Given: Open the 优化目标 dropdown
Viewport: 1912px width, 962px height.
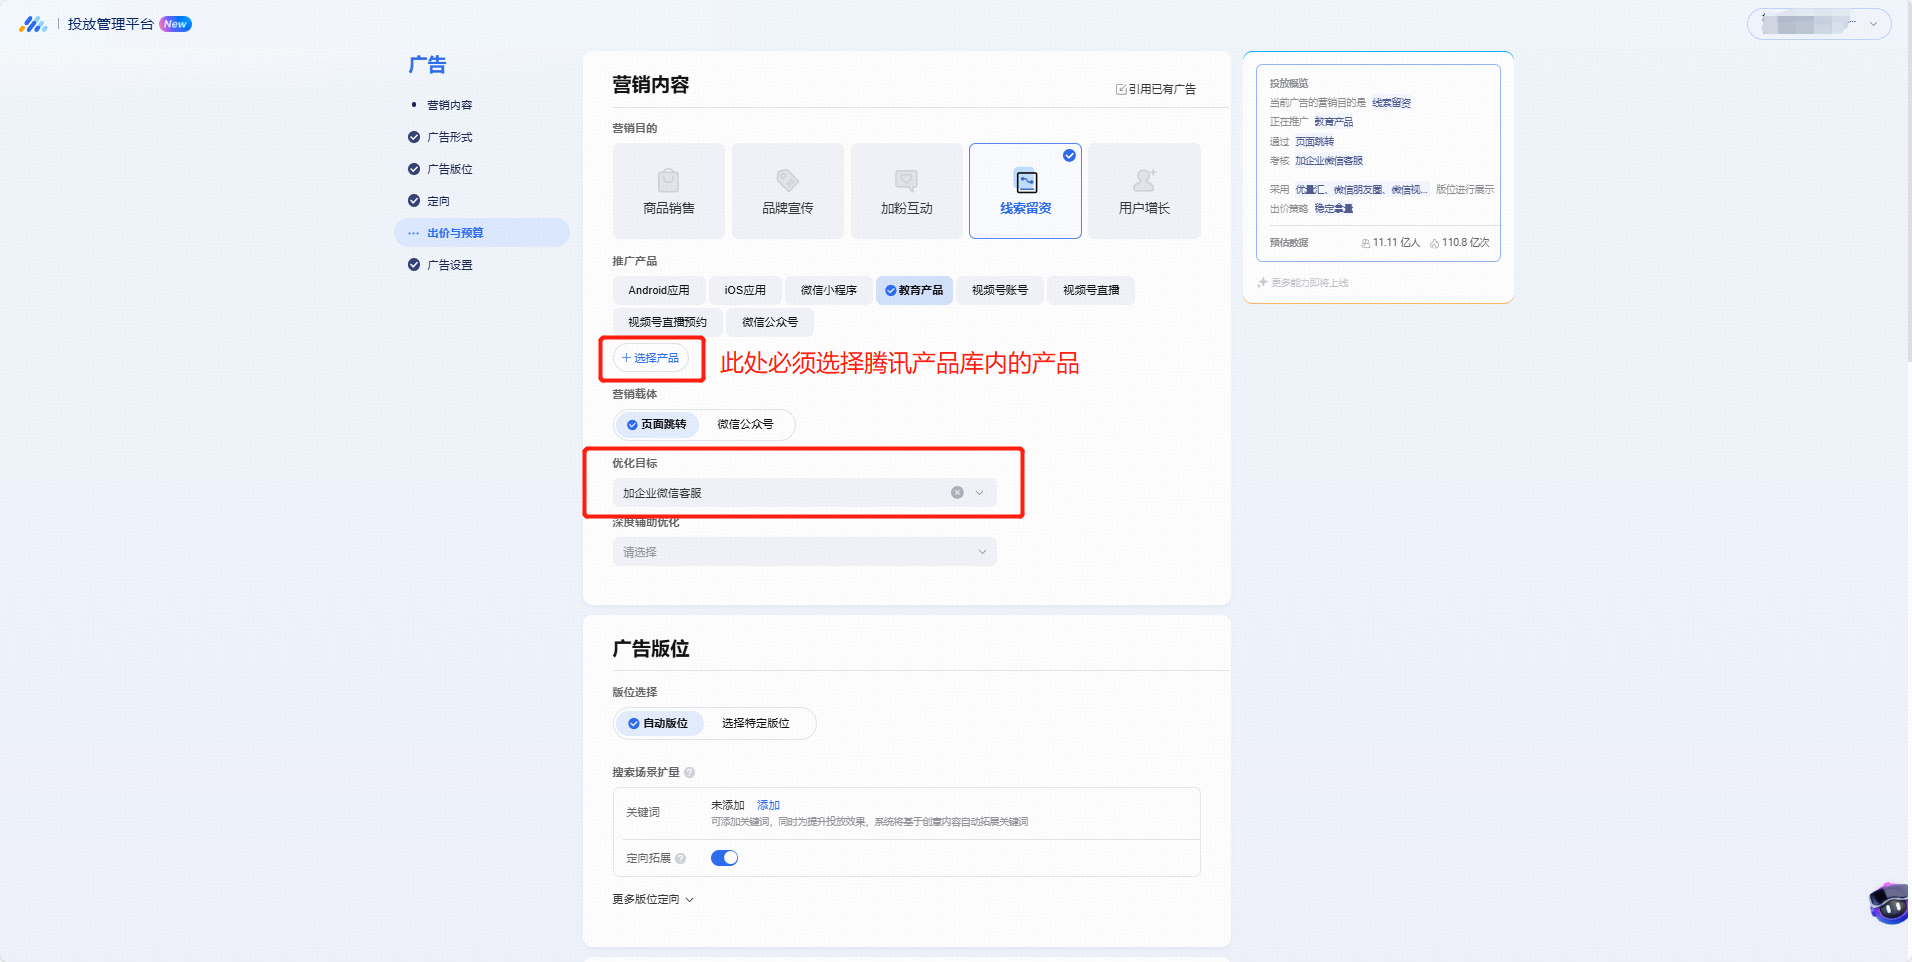Looking at the screenshot, I should [x=804, y=493].
